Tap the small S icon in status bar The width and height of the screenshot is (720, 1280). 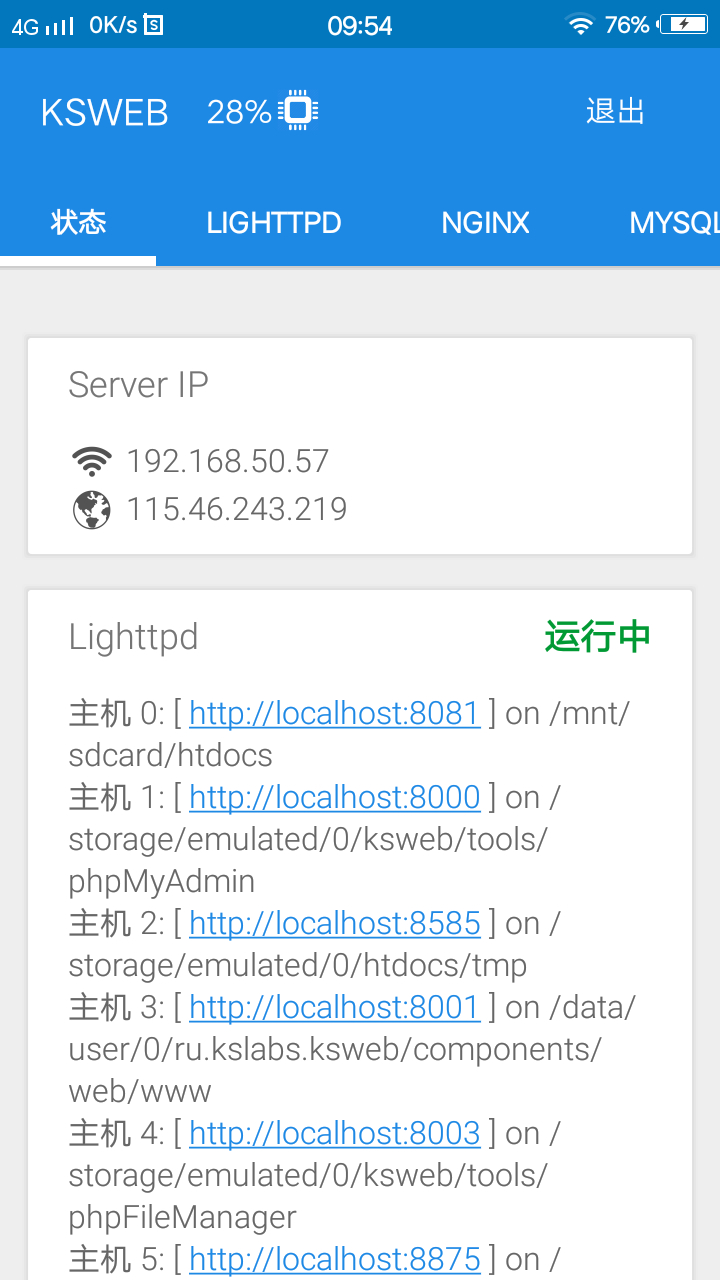tap(153, 25)
